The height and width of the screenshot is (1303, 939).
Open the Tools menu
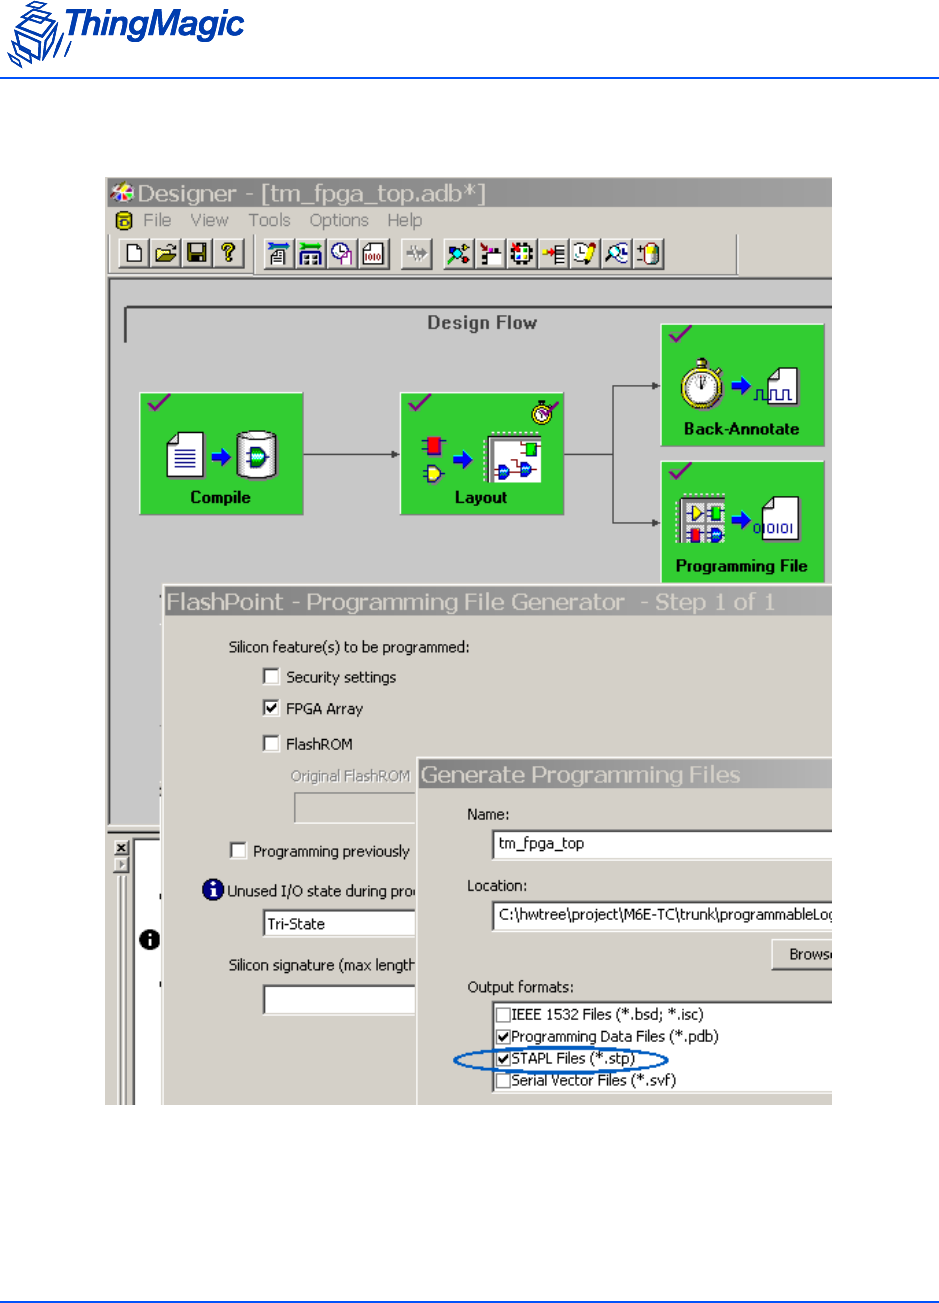coord(270,220)
